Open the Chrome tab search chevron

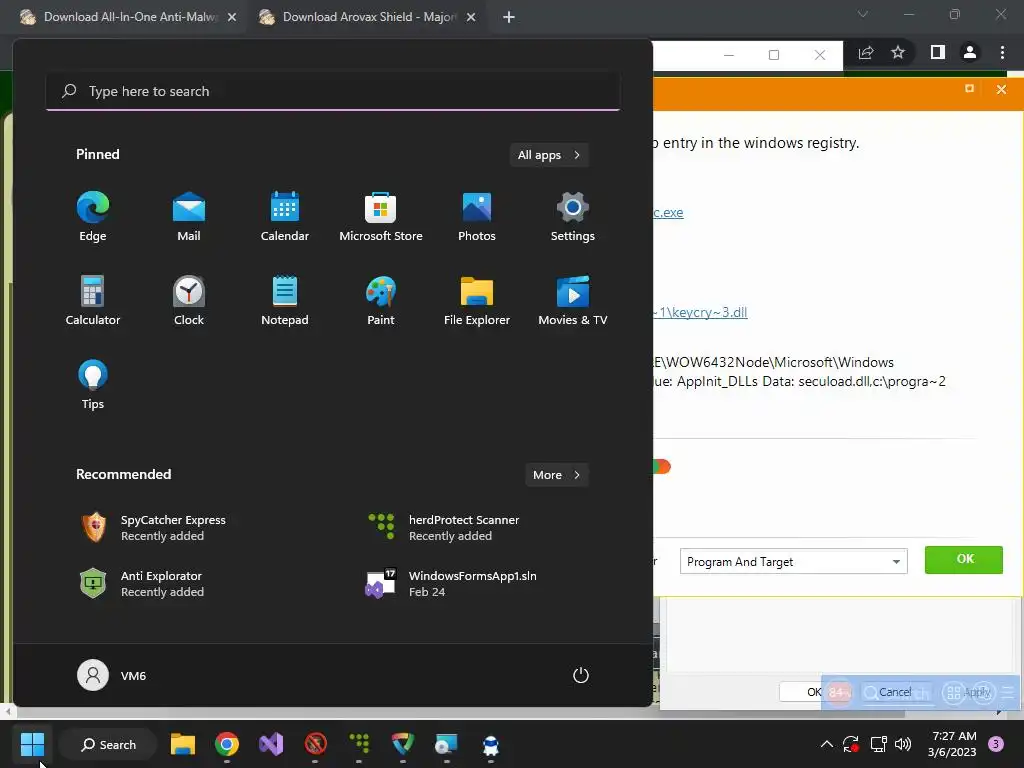tap(863, 14)
